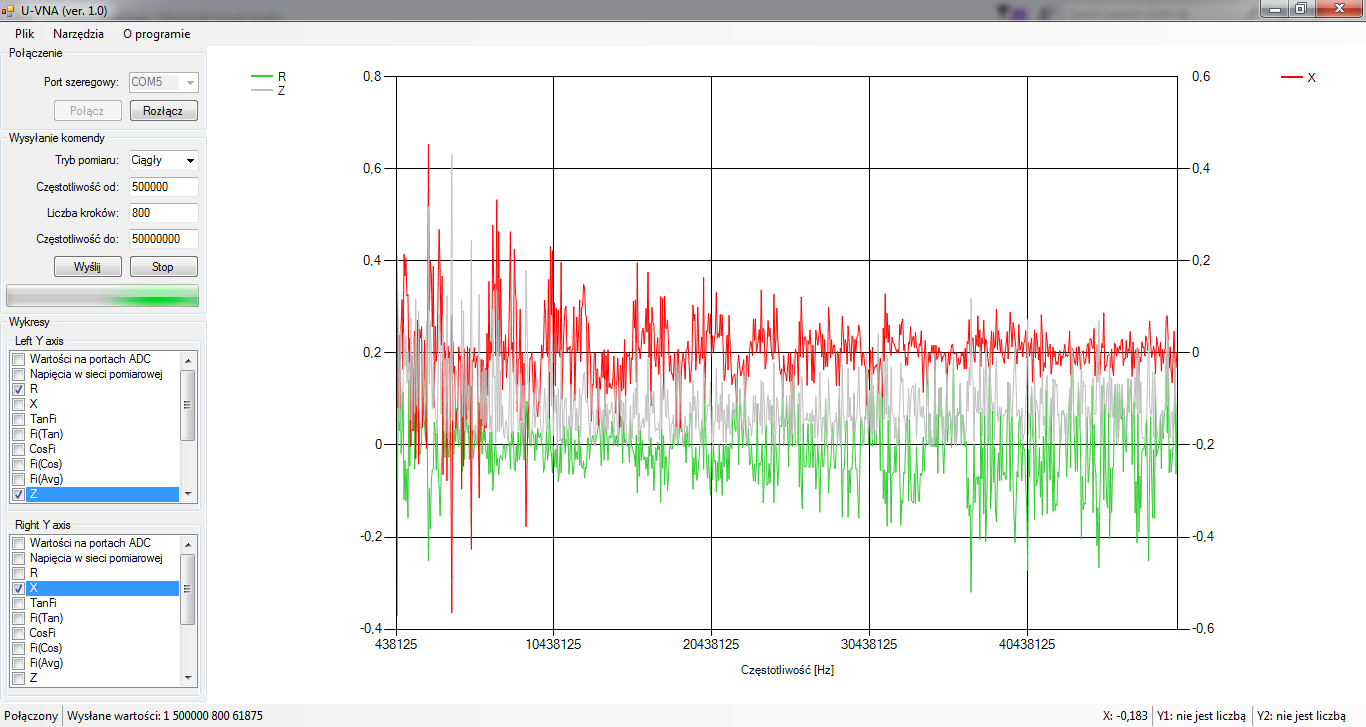Uncheck X in Right Y axis list
This screenshot has height=727, width=1366.
point(18,588)
